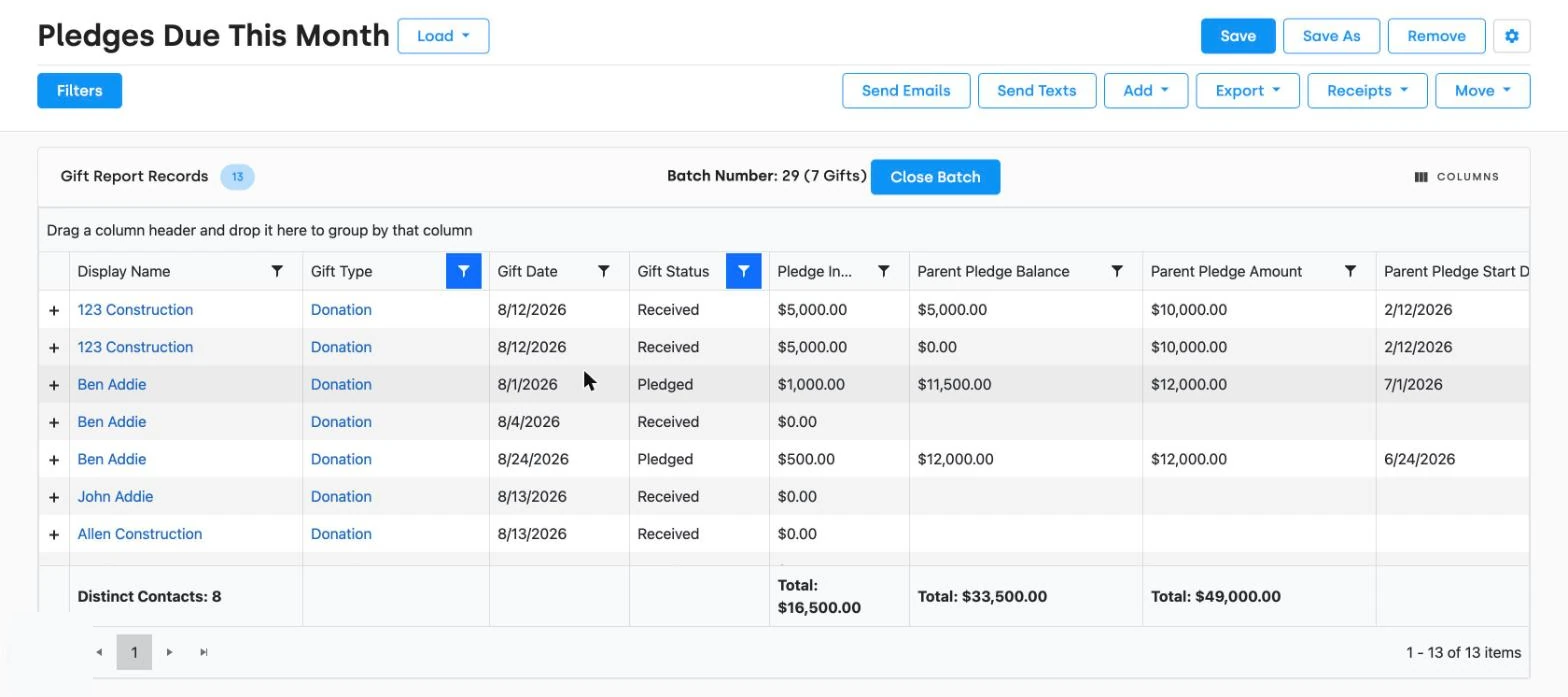The image size is (1568, 697).
Task: Click the Remove button
Action: (x=1436, y=36)
